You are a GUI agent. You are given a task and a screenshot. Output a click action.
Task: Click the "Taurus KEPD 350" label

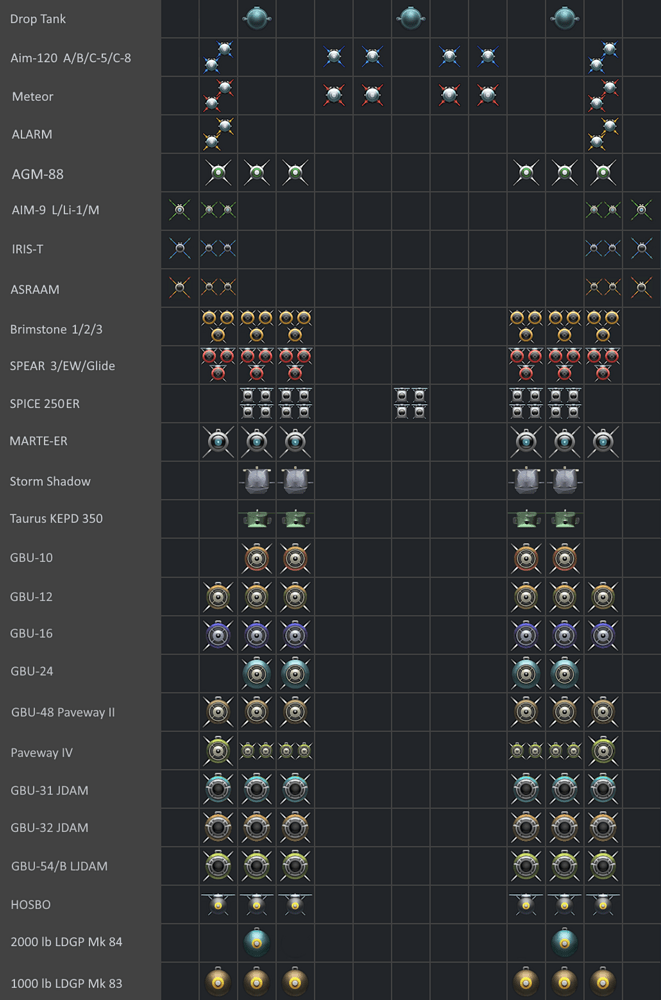pos(56,518)
